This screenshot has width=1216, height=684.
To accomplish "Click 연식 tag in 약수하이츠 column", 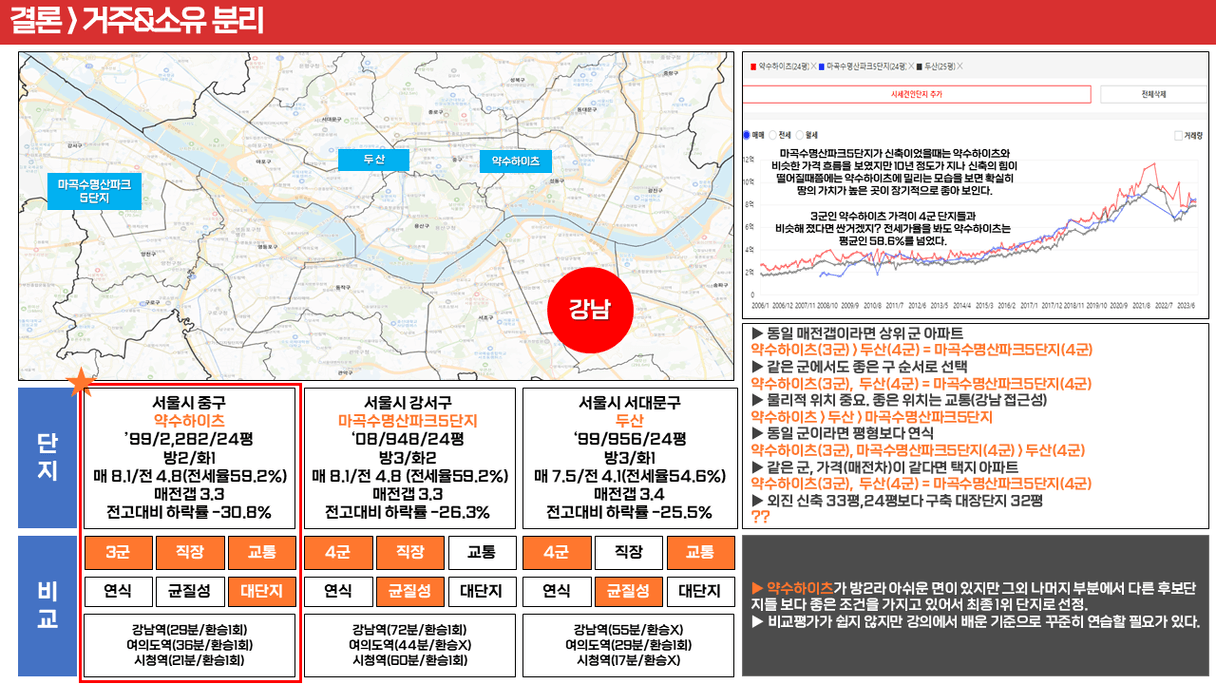I will click(117, 592).
